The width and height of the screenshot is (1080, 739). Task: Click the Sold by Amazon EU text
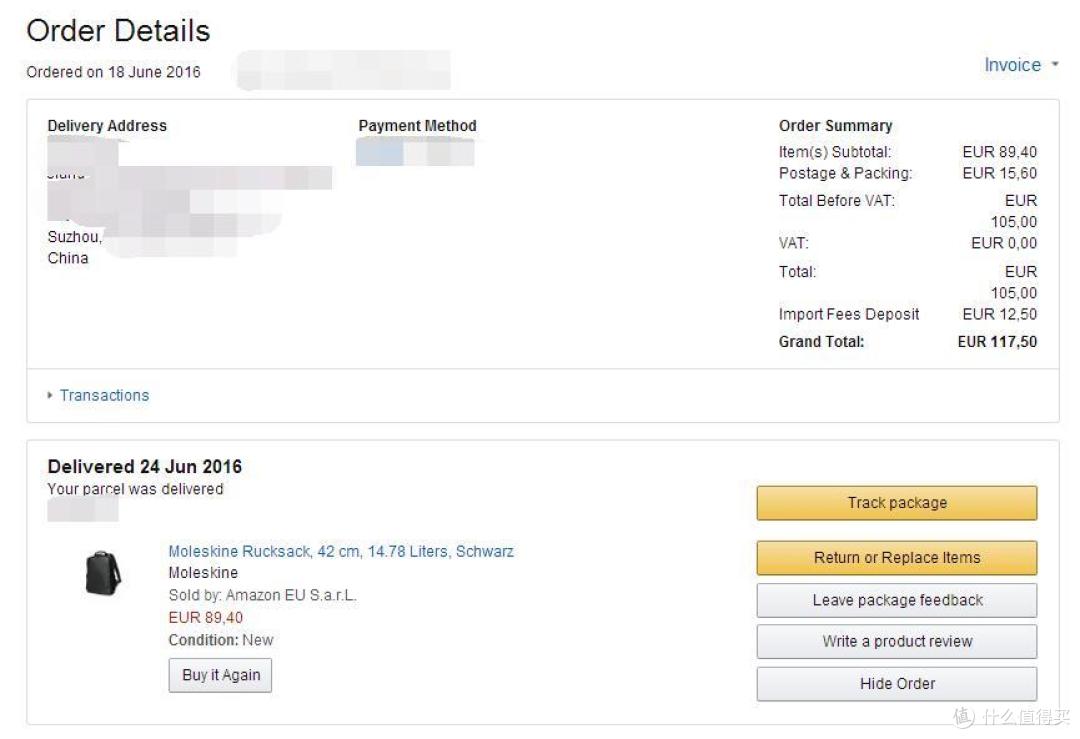[262, 596]
